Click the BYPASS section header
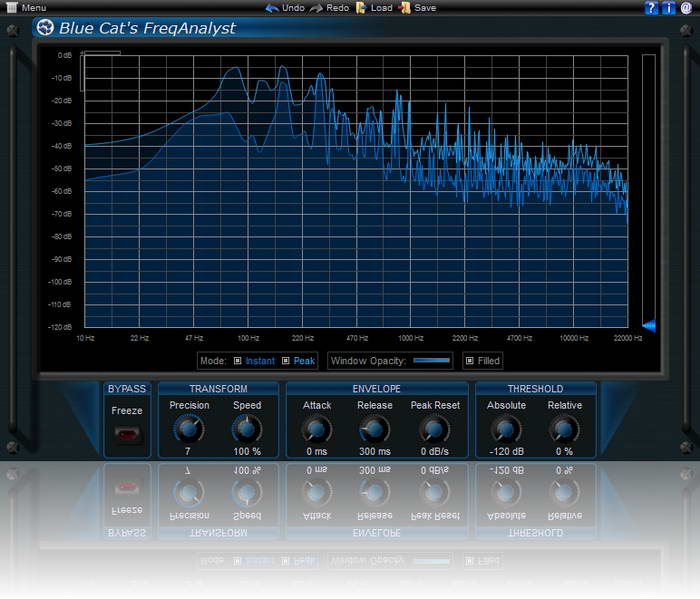 [127, 389]
